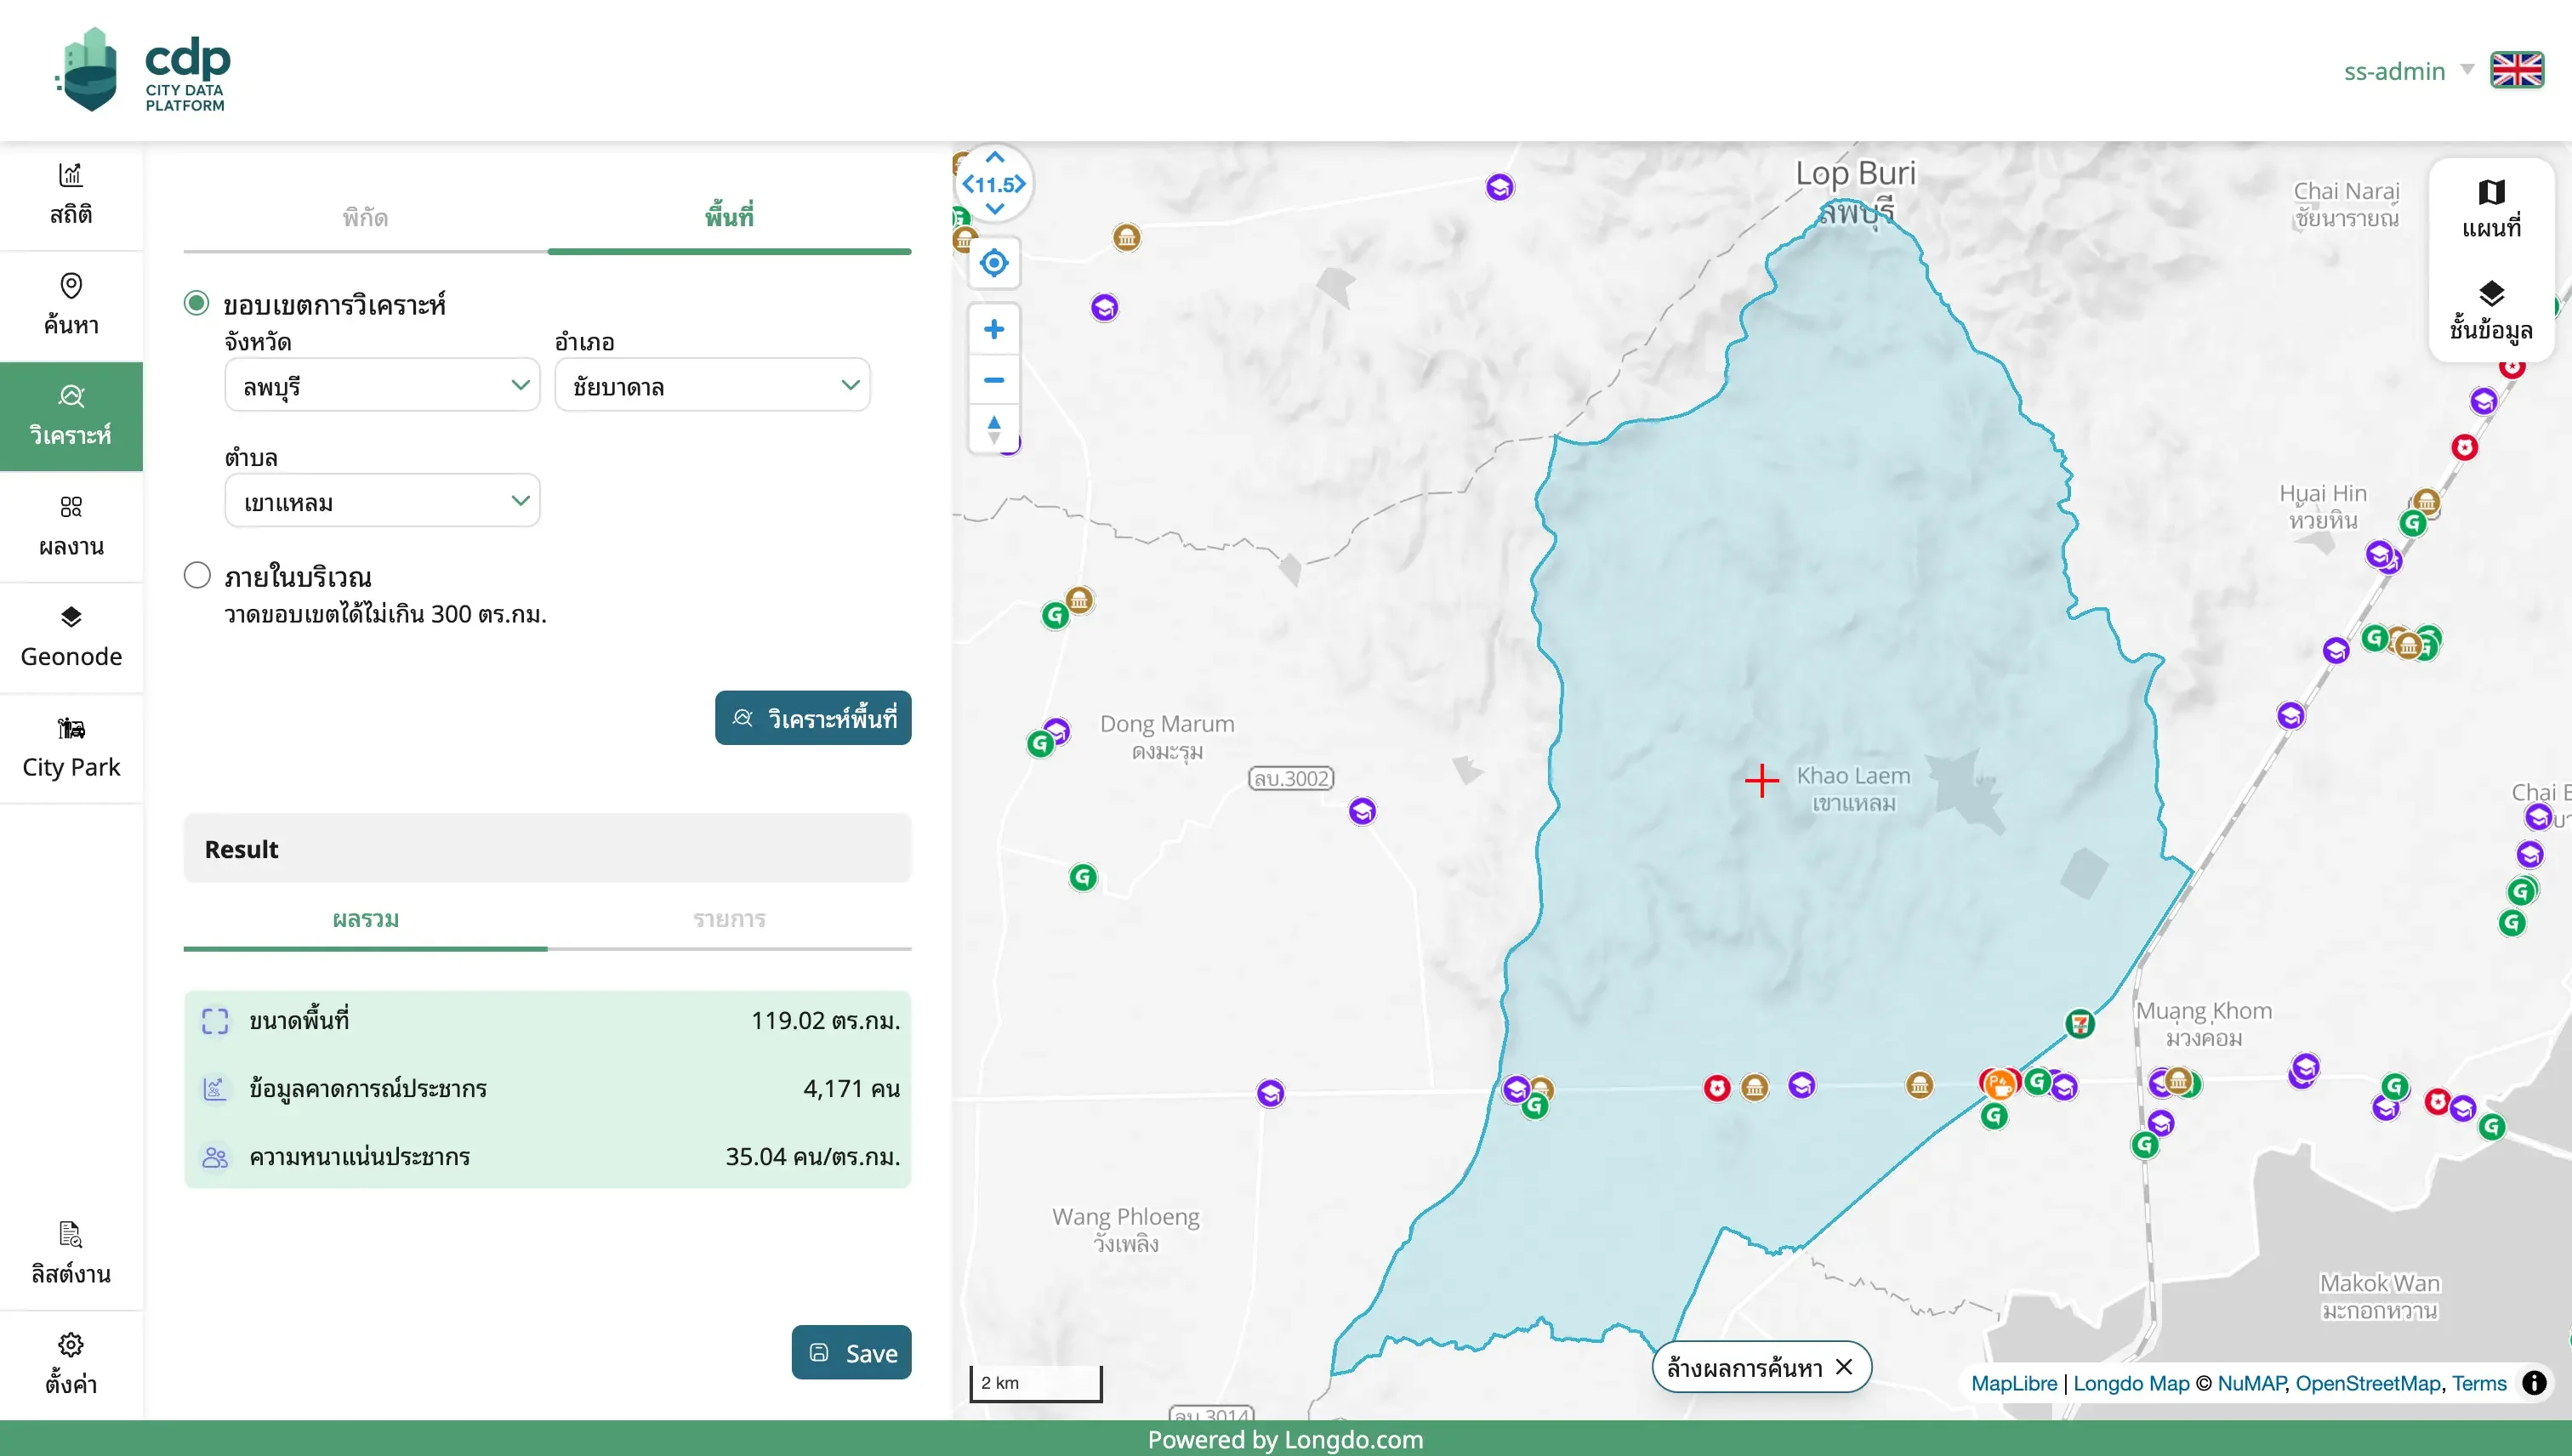Show the ผลรวม summary results tab
Screen dimensions: 2572x1456
tap(365, 919)
